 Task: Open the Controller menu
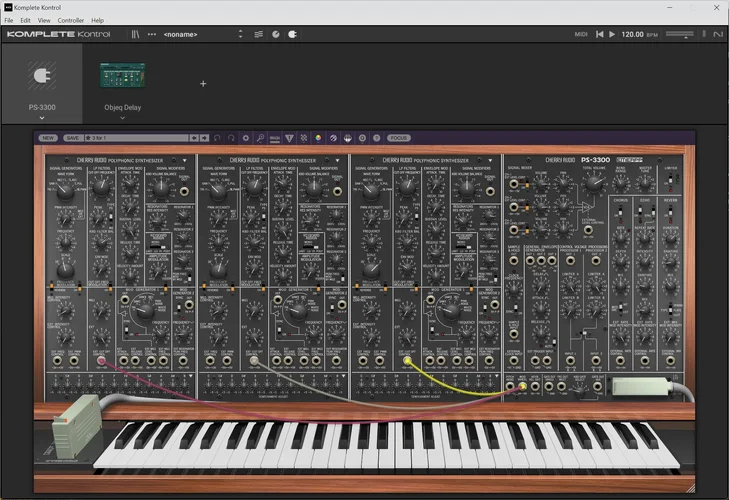(x=71, y=20)
